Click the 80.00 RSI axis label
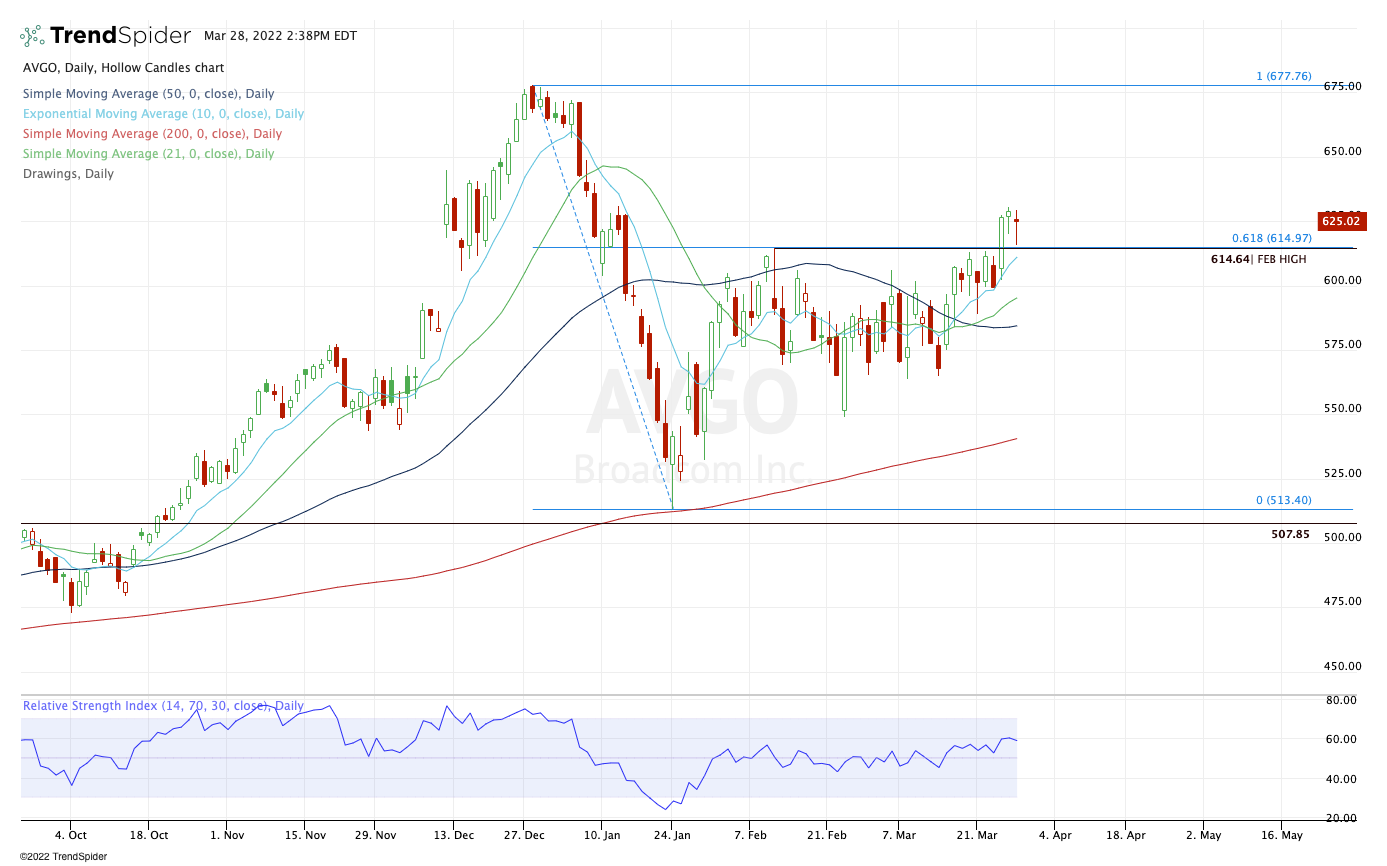This screenshot has width=1387, height=866. [1341, 700]
